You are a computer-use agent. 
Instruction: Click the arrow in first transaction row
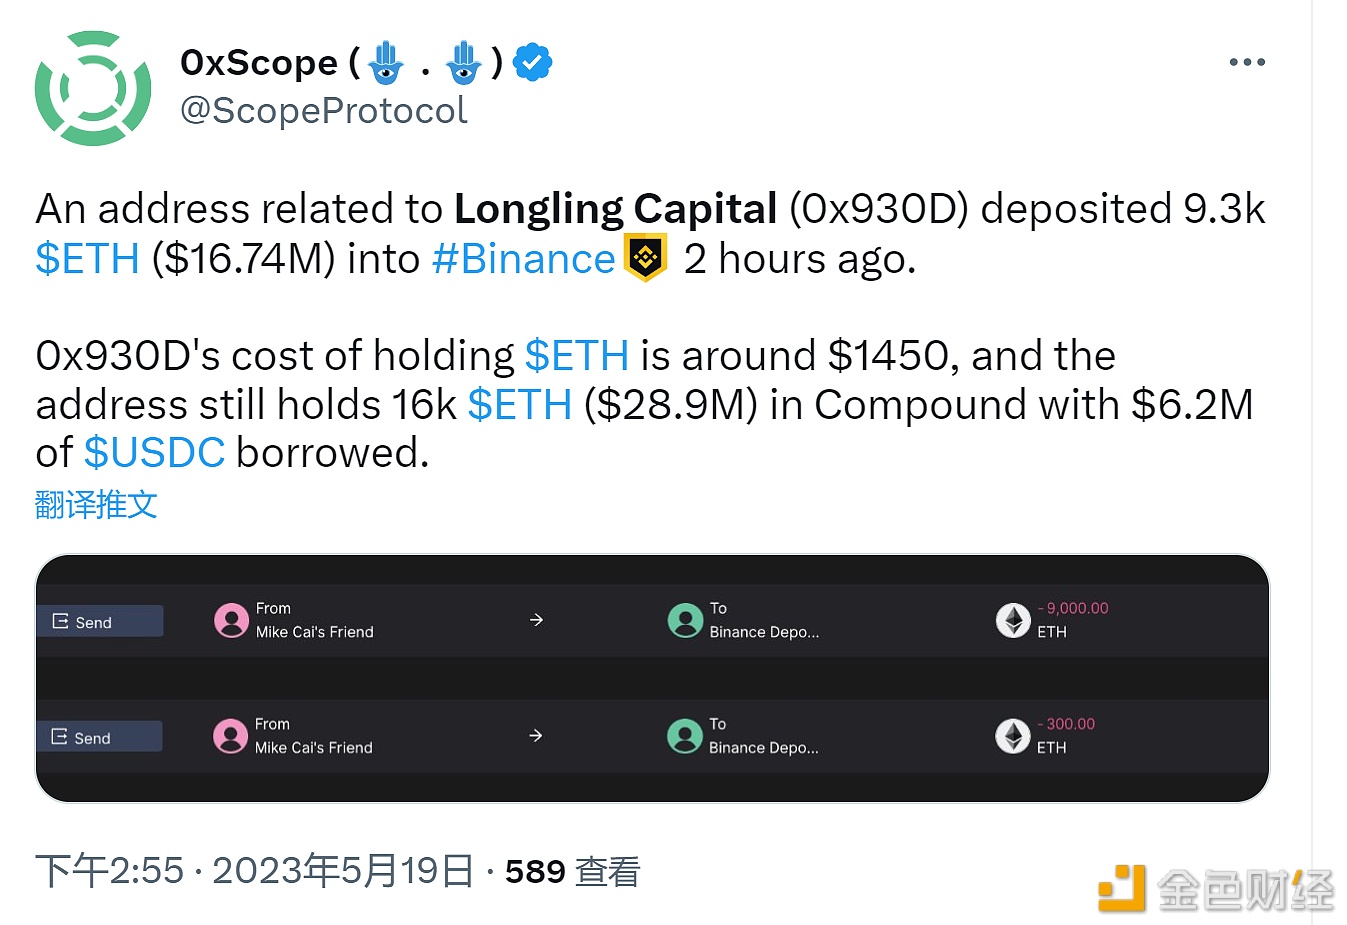[536, 620]
